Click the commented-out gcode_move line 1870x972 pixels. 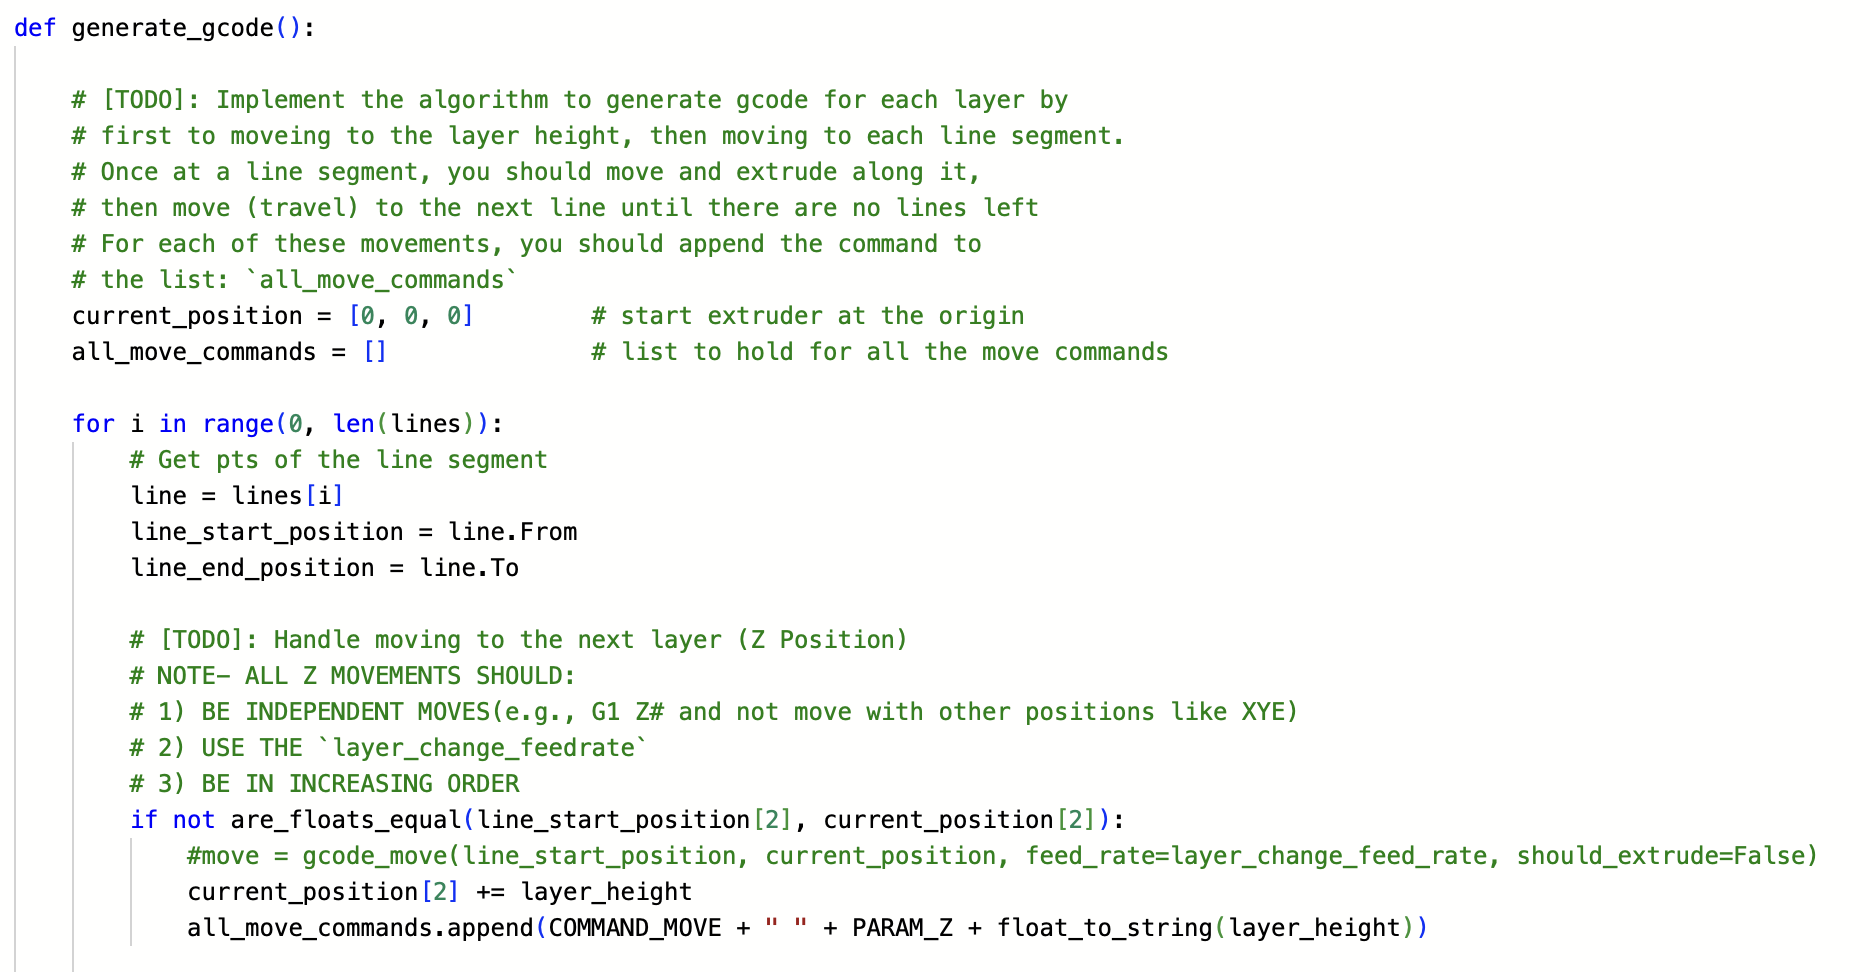pos(1001,856)
